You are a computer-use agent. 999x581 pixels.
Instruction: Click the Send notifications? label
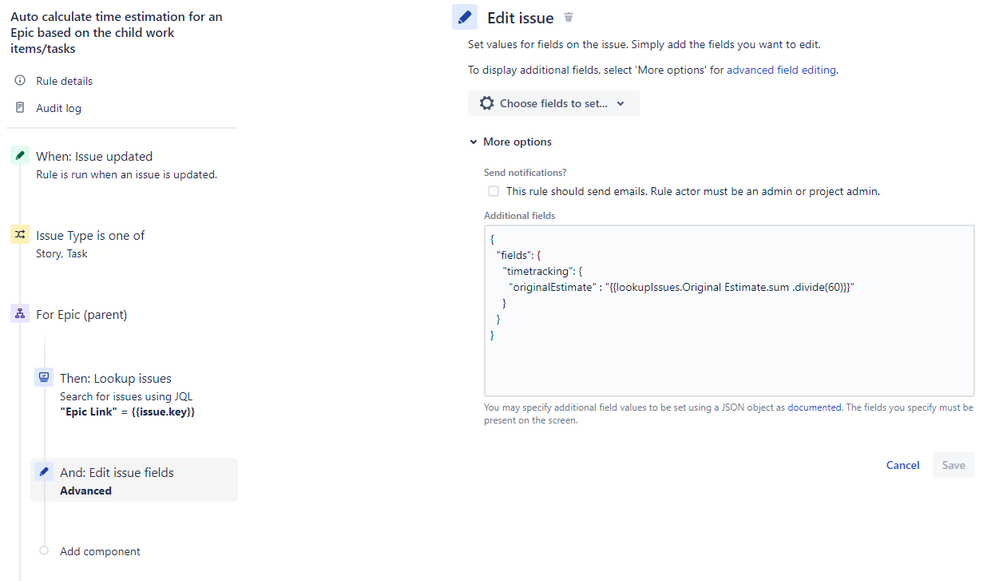(x=525, y=173)
